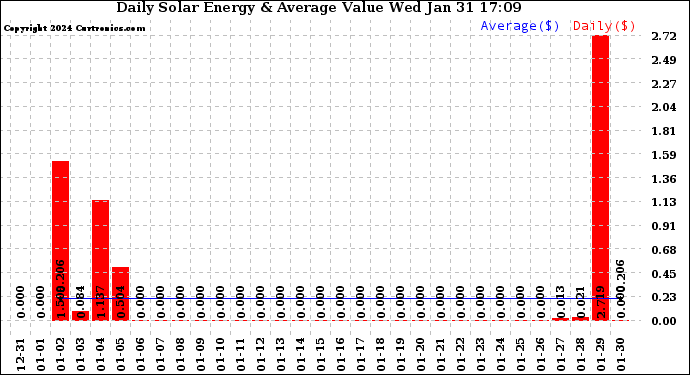Image resolution: width=690 pixels, height=375 pixels.
Task: Click the 2.719 value on the 01-29 bar
Action: [x=602, y=301]
